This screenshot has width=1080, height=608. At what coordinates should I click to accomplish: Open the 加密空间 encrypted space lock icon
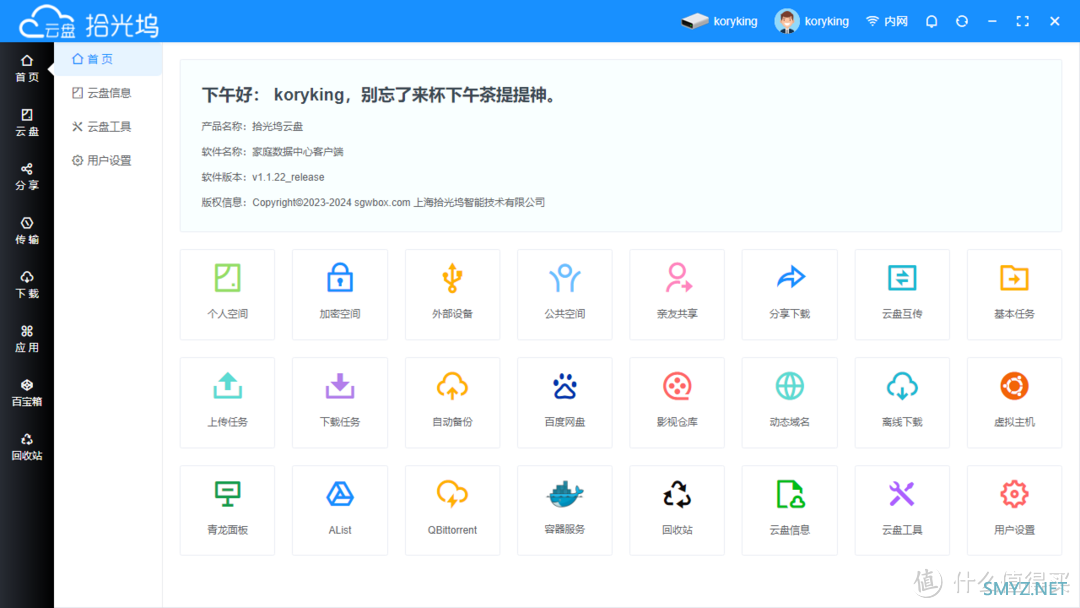340,277
